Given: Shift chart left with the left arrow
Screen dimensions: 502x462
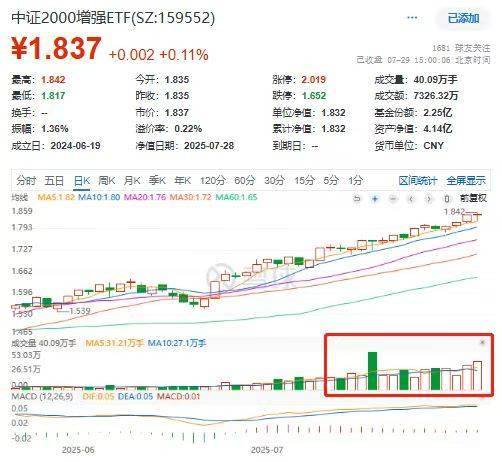Looking at the screenshot, I should click(x=411, y=199).
